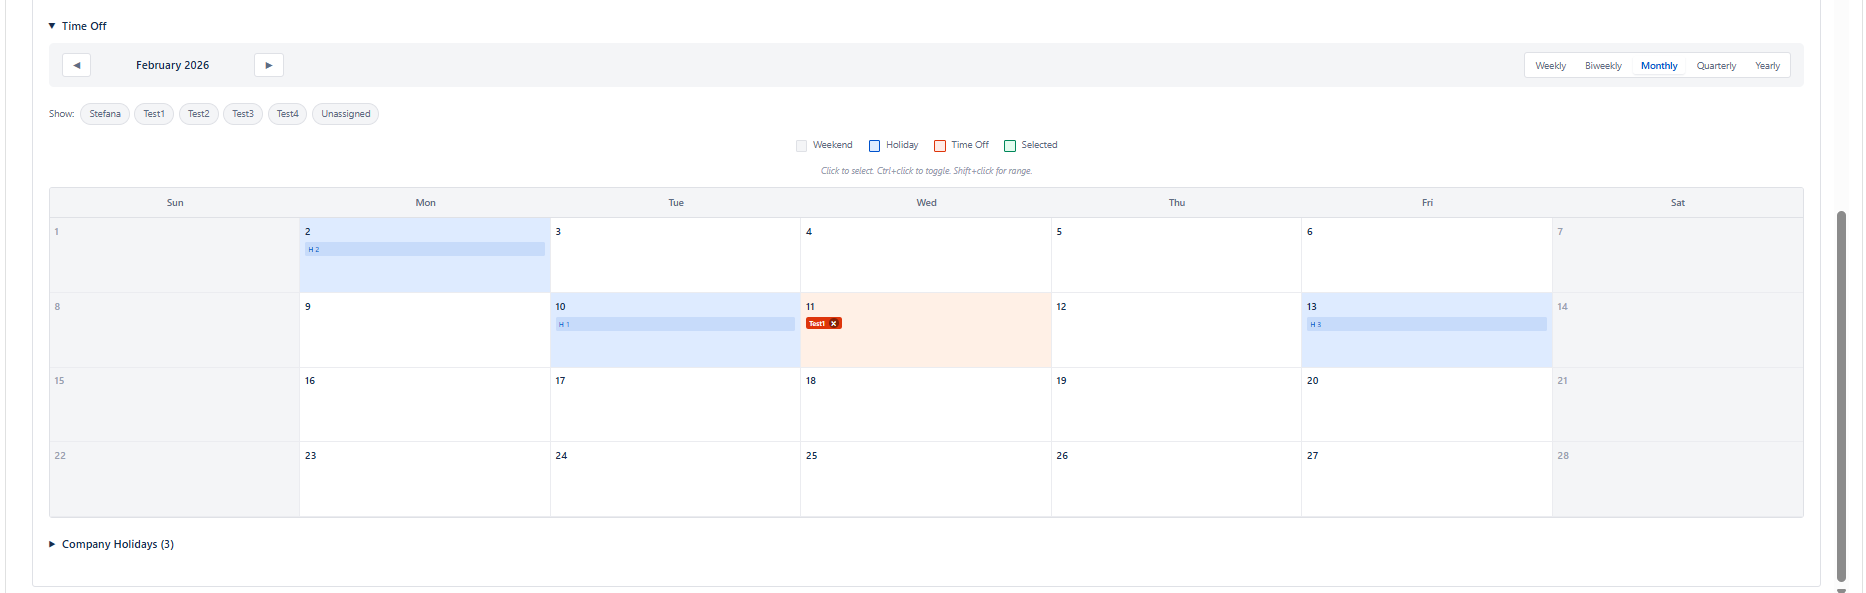Select day 23 in the calendar
The width and height of the screenshot is (1866, 593).
[x=425, y=479]
